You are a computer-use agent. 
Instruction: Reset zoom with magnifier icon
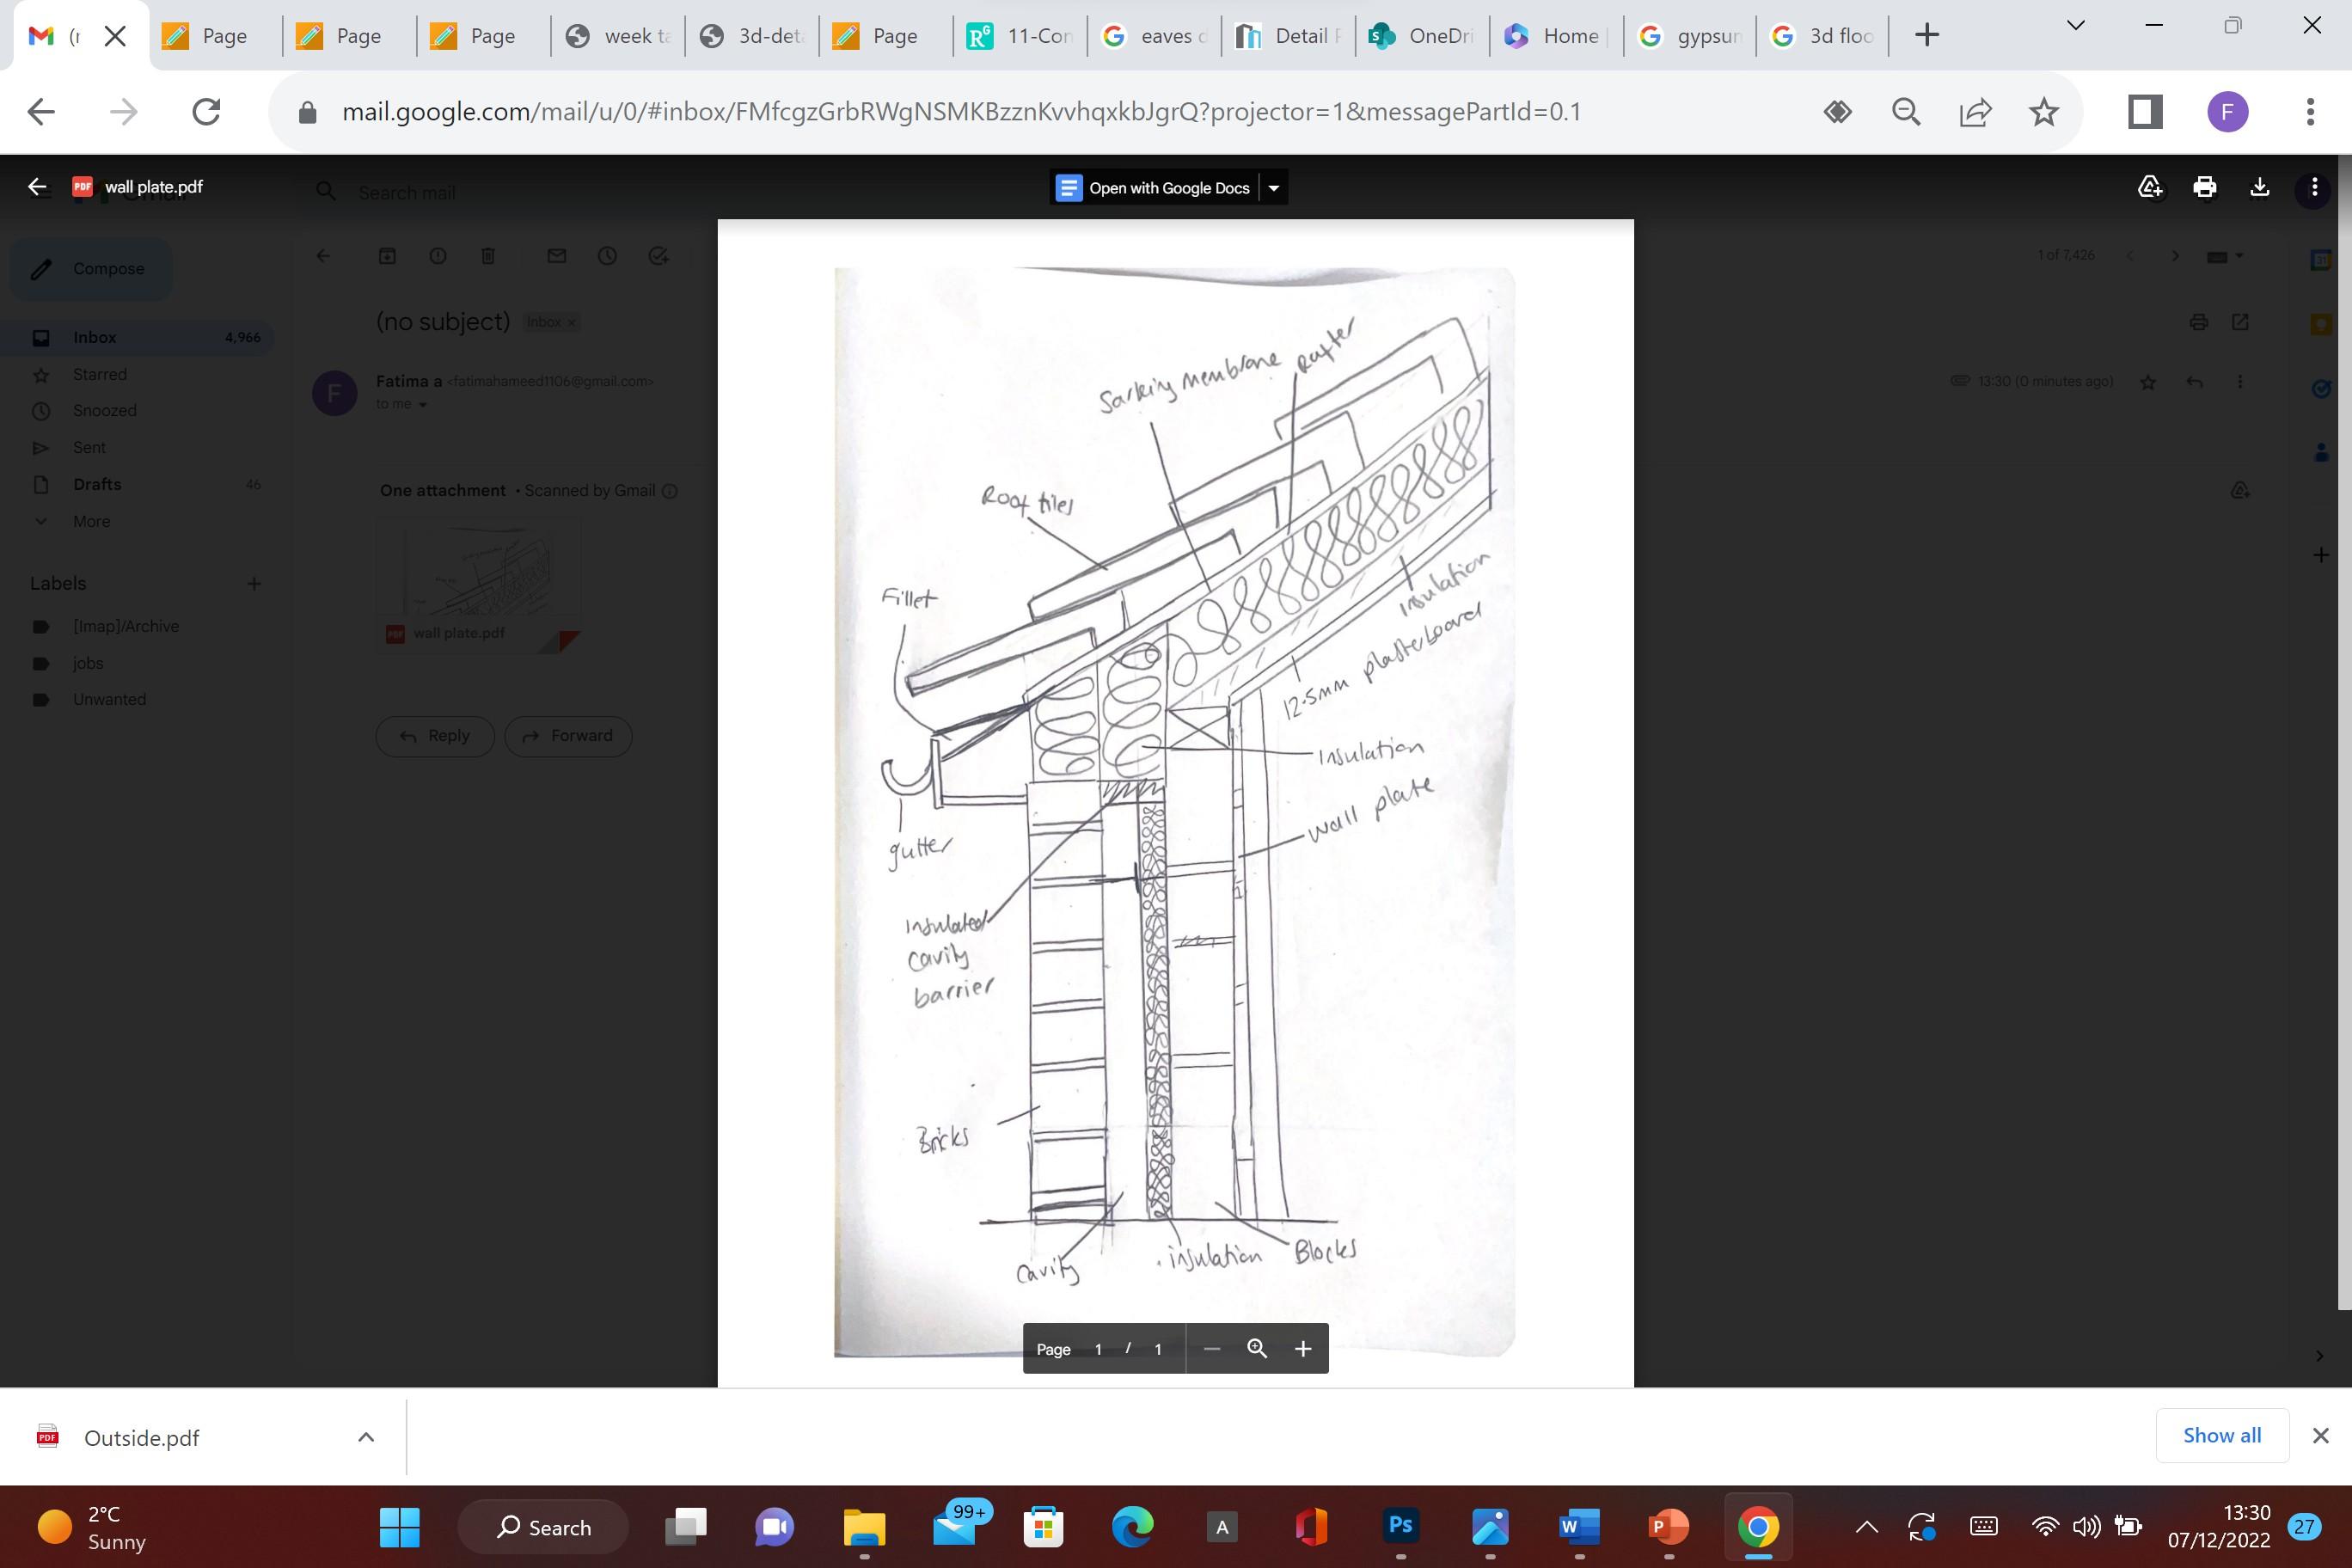click(1257, 1348)
